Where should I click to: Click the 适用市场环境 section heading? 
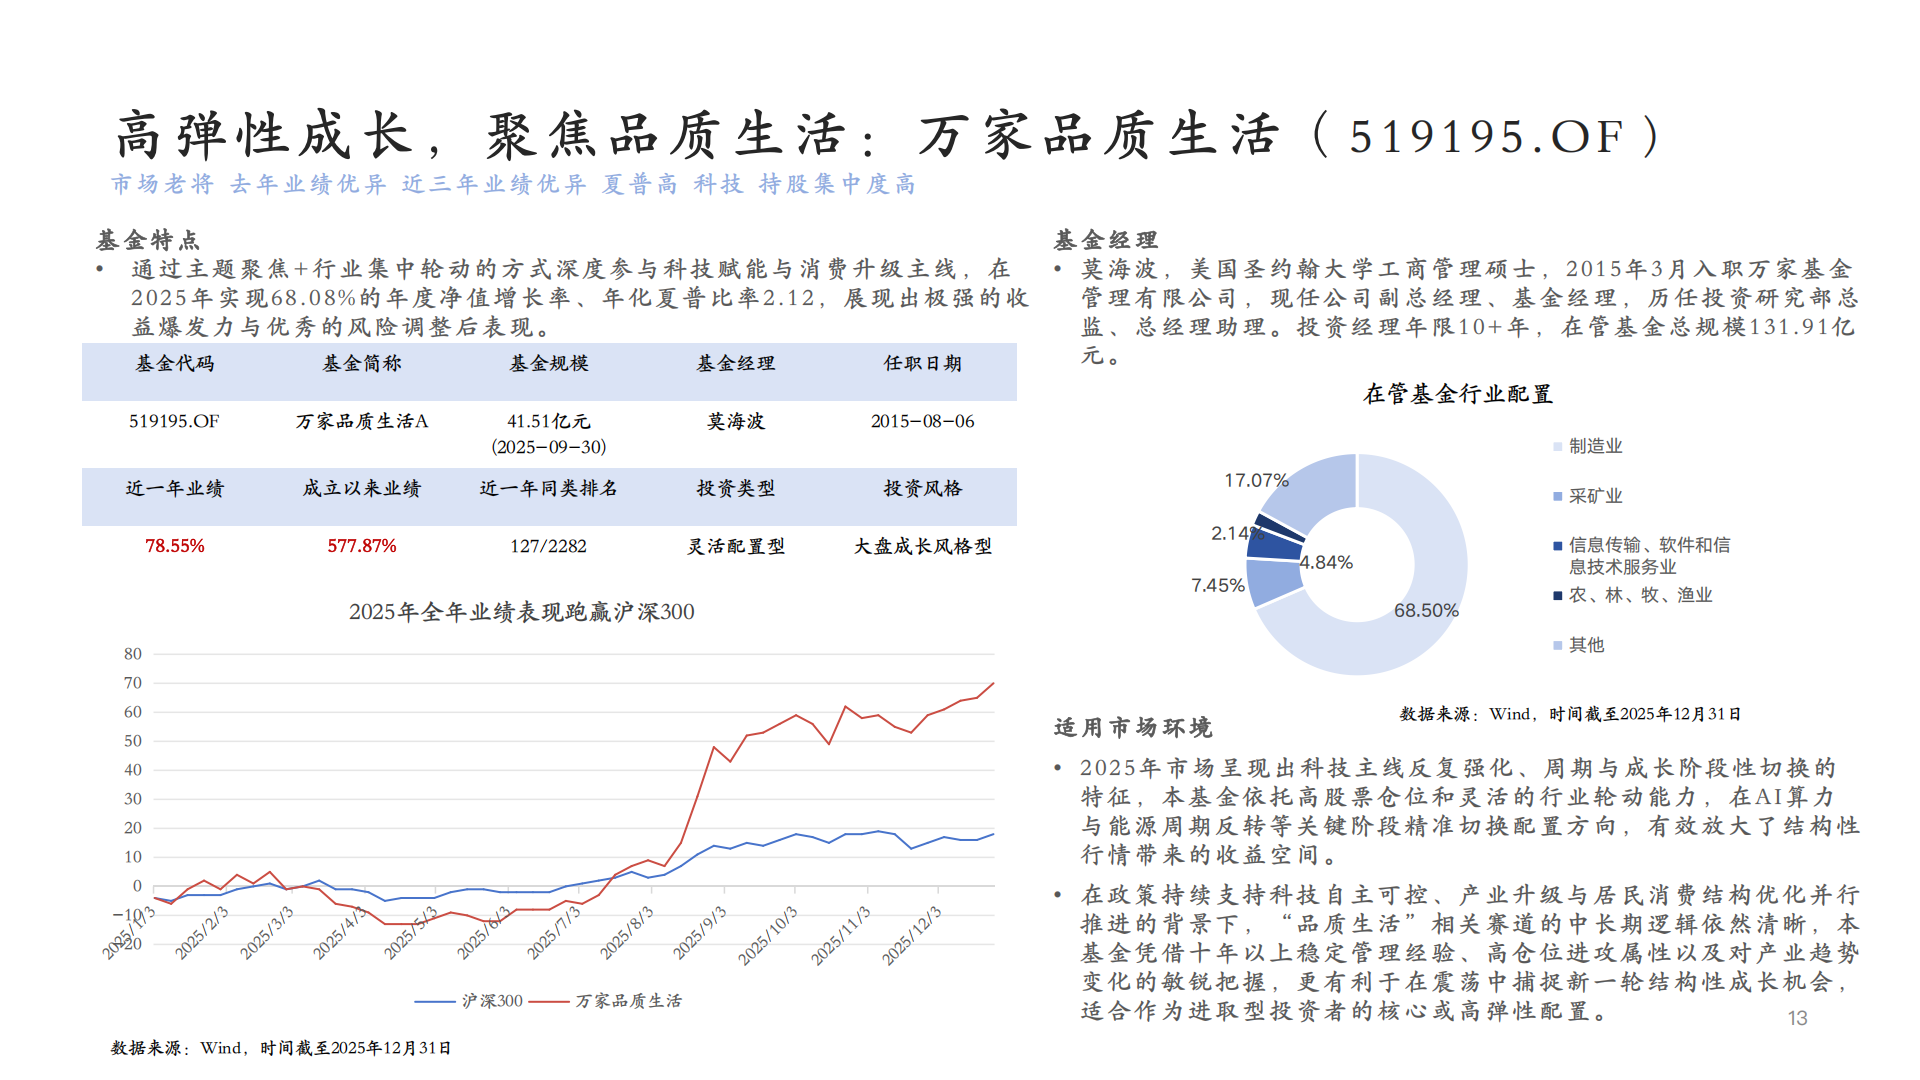(x=1133, y=728)
